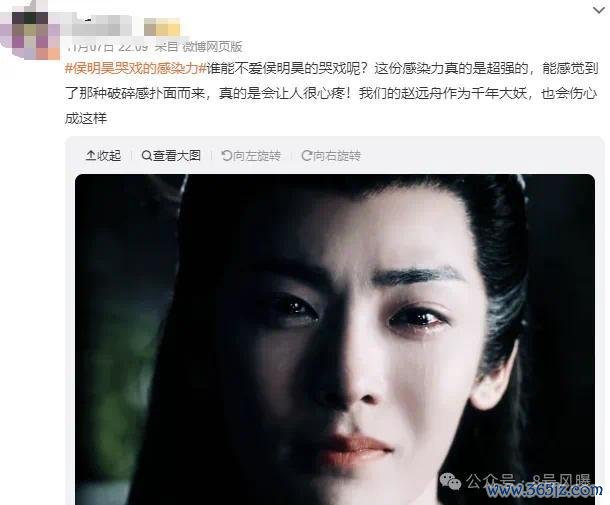This screenshot has height=505, width=610.
Task: Click the 公众号 watermark label
Action: pyautogui.click(x=490, y=481)
